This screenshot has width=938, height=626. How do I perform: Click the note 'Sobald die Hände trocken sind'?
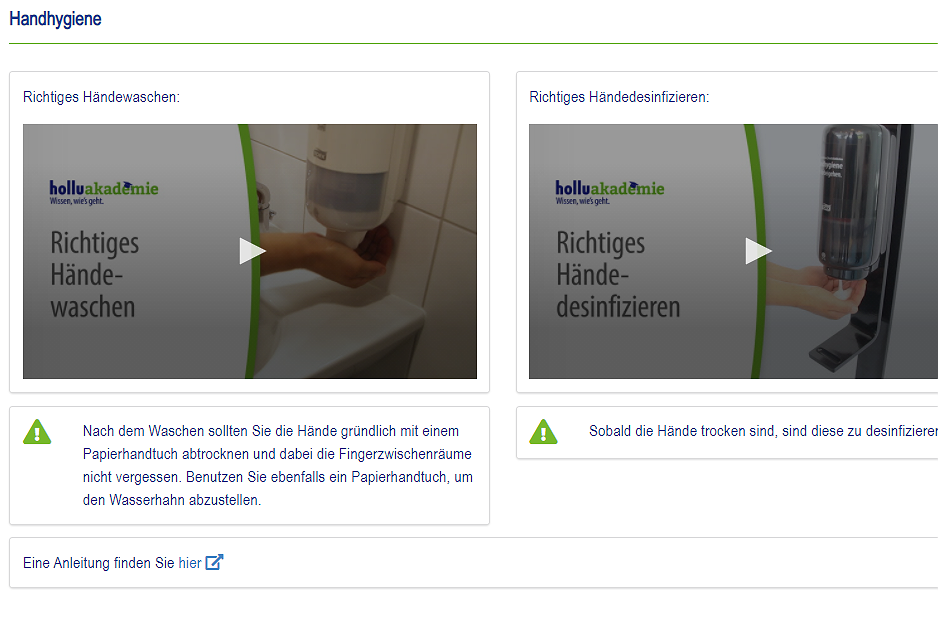[762, 432]
